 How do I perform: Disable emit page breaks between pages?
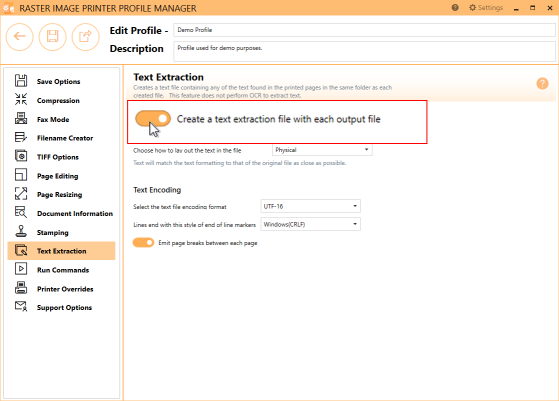[x=143, y=243]
